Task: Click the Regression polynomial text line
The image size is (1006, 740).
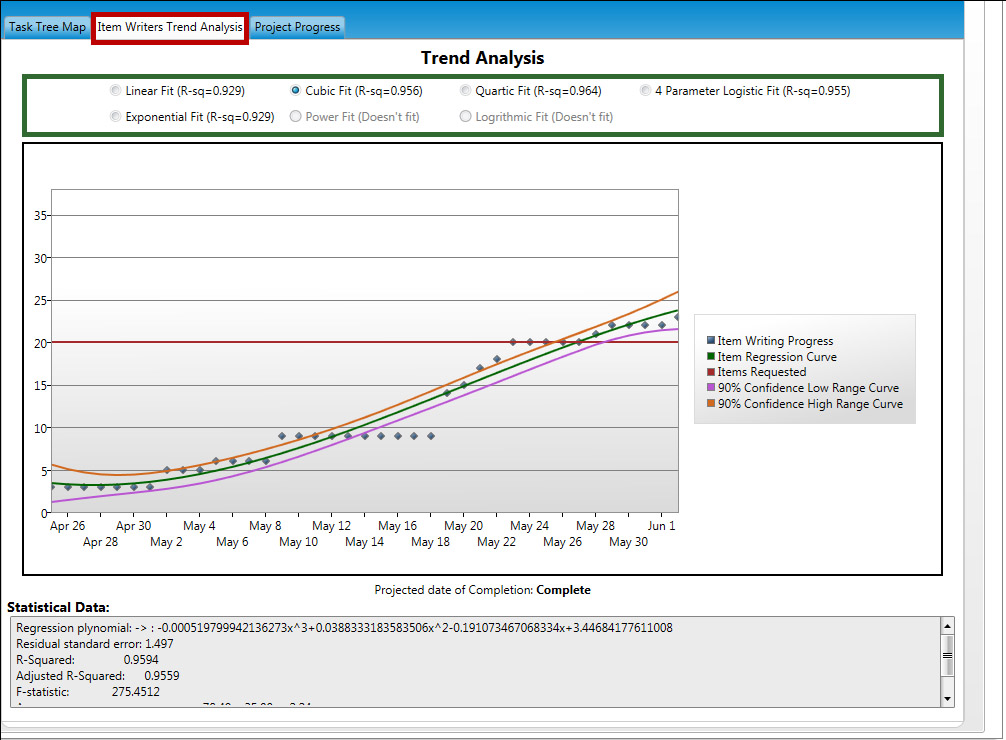Action: [x=344, y=628]
